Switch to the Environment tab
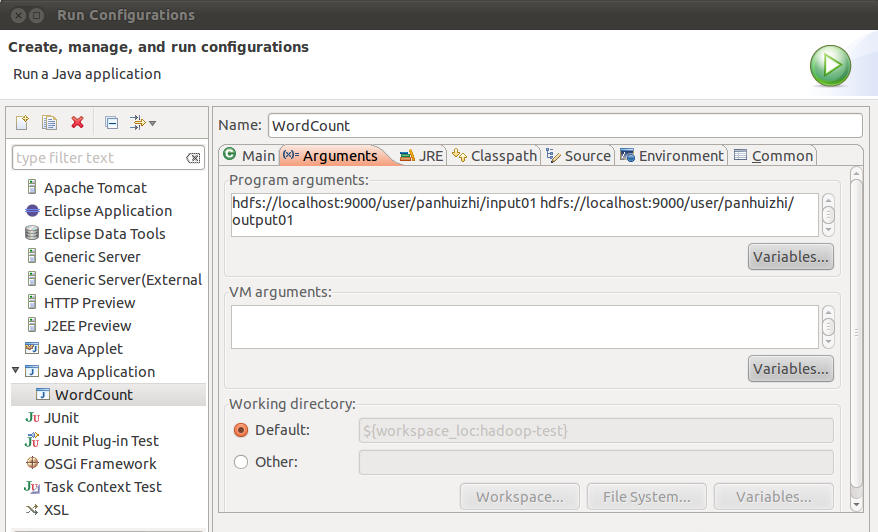878x532 pixels. (x=671, y=155)
